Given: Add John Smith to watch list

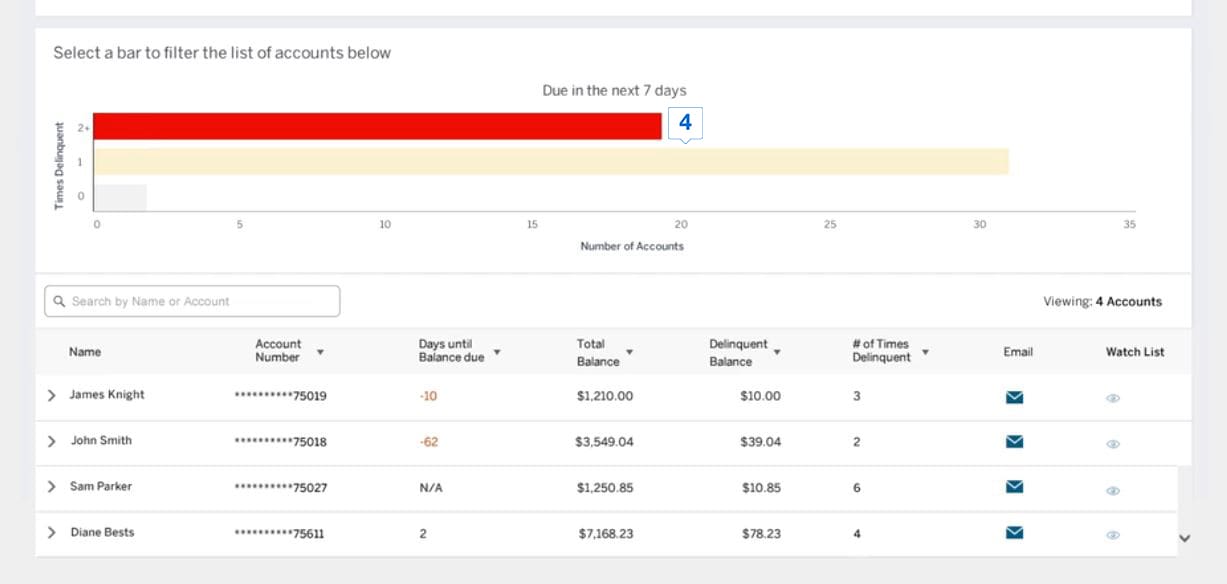Looking at the screenshot, I should pos(1113,444).
